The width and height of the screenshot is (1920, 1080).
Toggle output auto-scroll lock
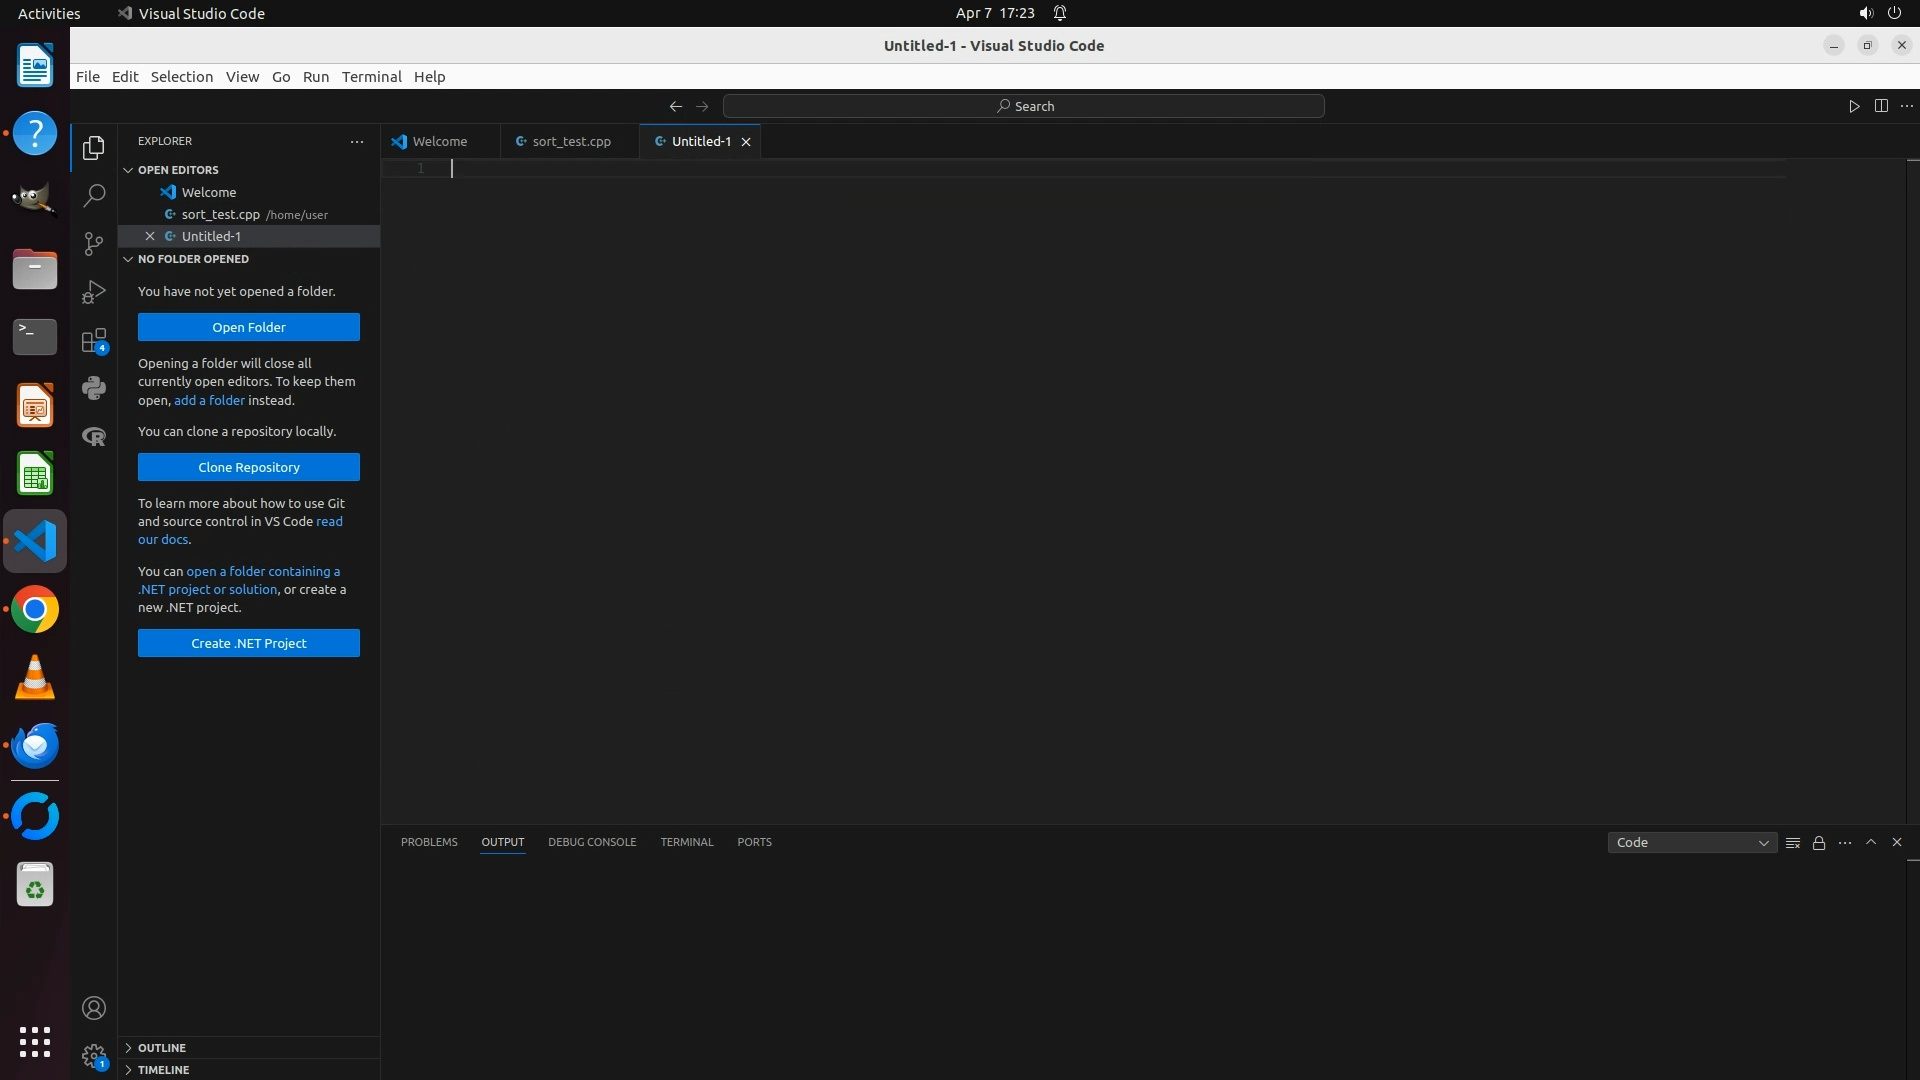click(1819, 843)
